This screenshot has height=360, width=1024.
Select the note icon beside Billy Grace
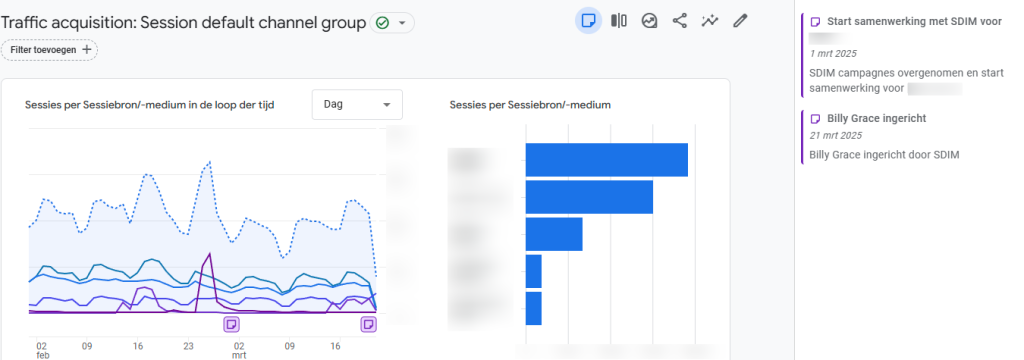(815, 118)
